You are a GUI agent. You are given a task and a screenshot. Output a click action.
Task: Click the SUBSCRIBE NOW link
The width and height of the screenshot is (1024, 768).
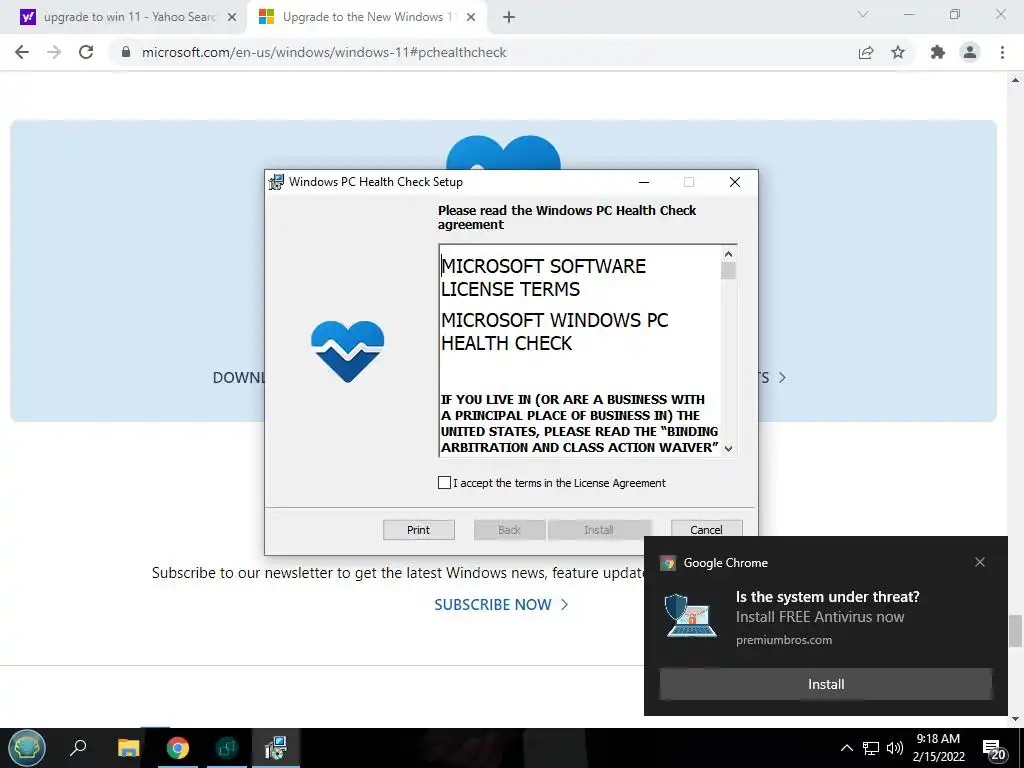[x=493, y=605]
